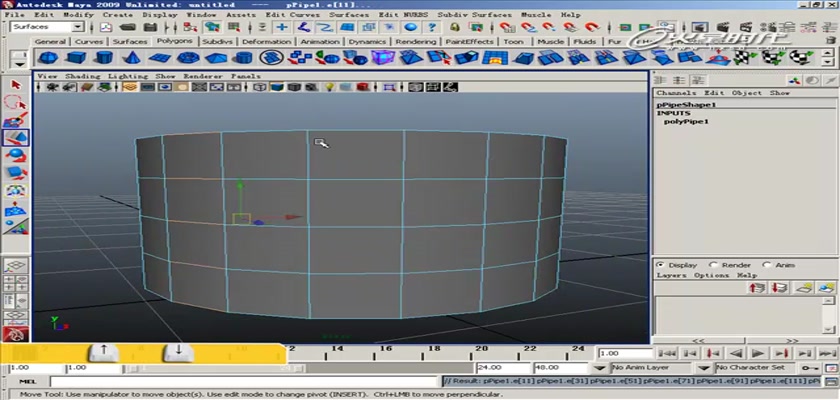Click the MEL command input field
Viewport: 840px width, 400px height.
(244, 382)
